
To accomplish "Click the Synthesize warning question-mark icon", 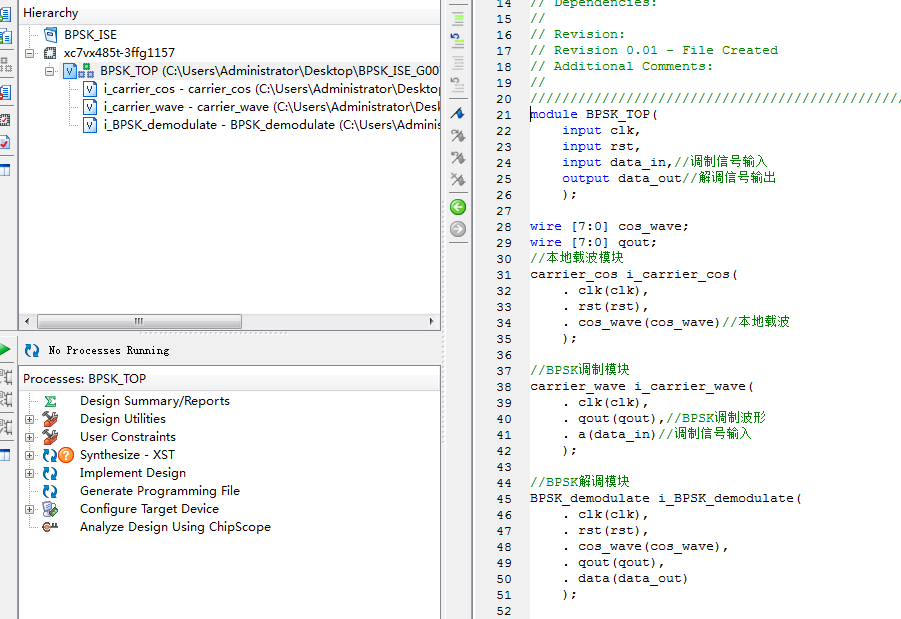I will coord(67,455).
